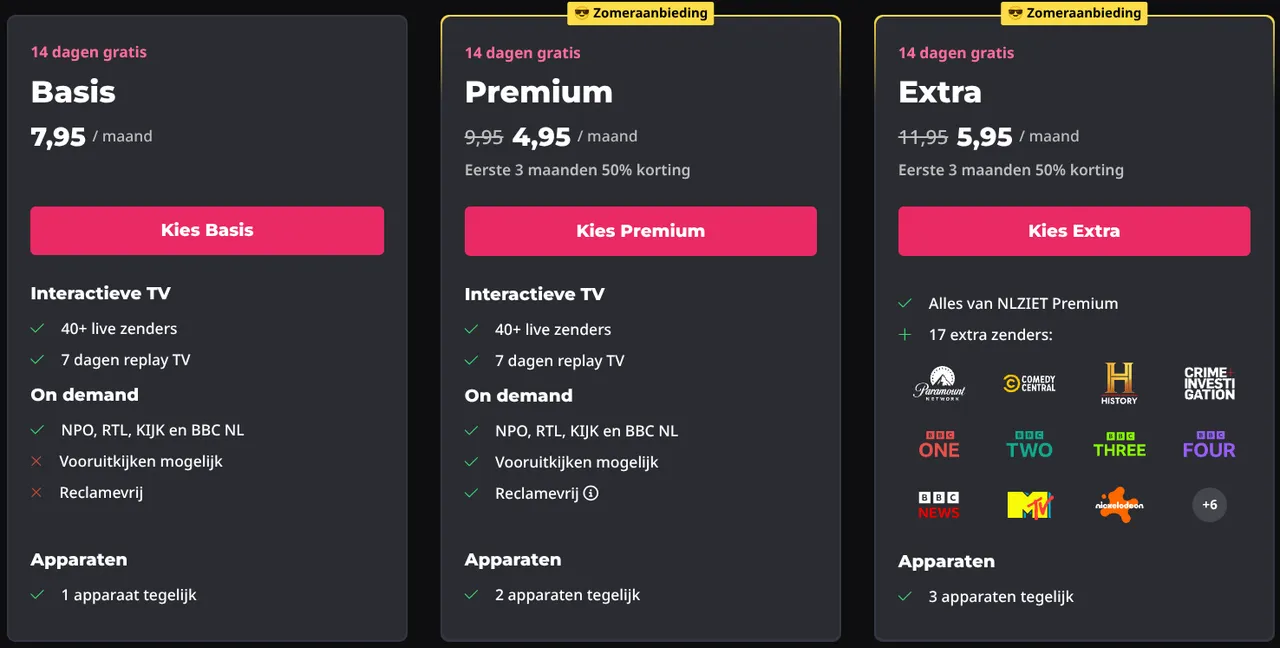Open the Reclamevrij info icon in Premium

point(591,493)
